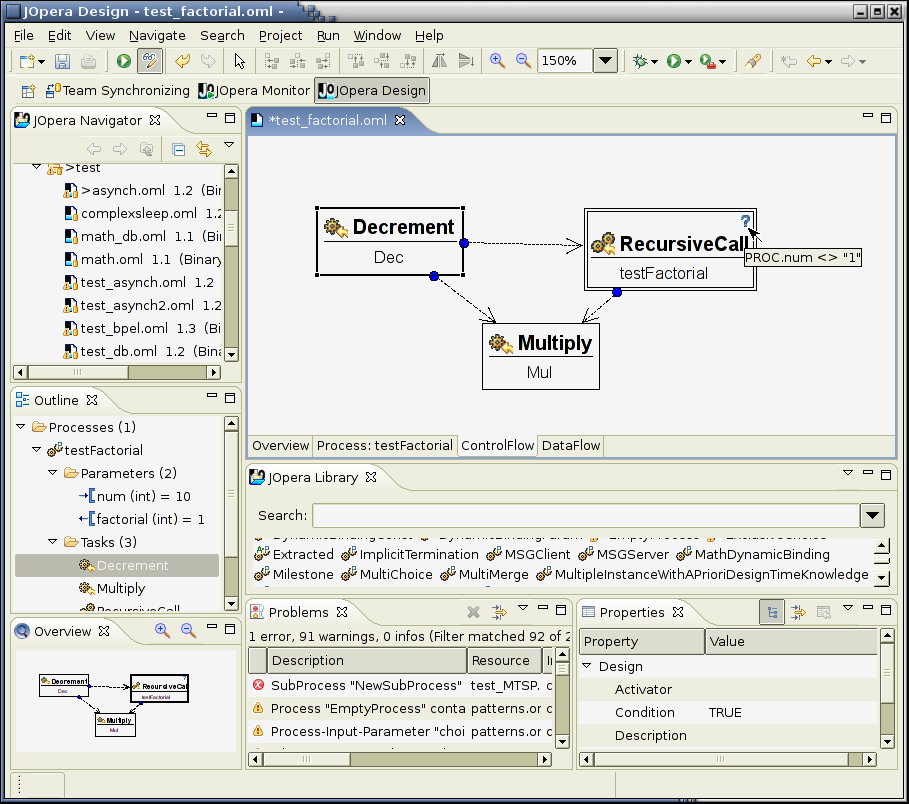Click the External Tools run icon

pyautogui.click(x=707, y=61)
